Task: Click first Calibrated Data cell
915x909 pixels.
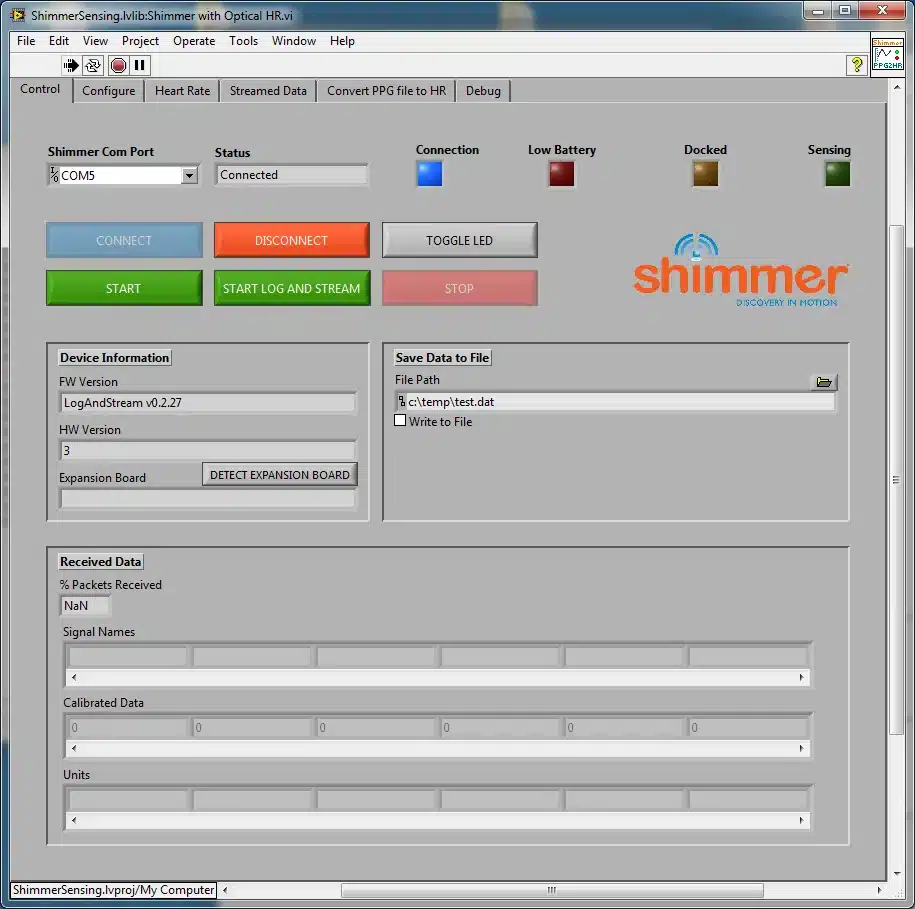Action: coord(128,728)
